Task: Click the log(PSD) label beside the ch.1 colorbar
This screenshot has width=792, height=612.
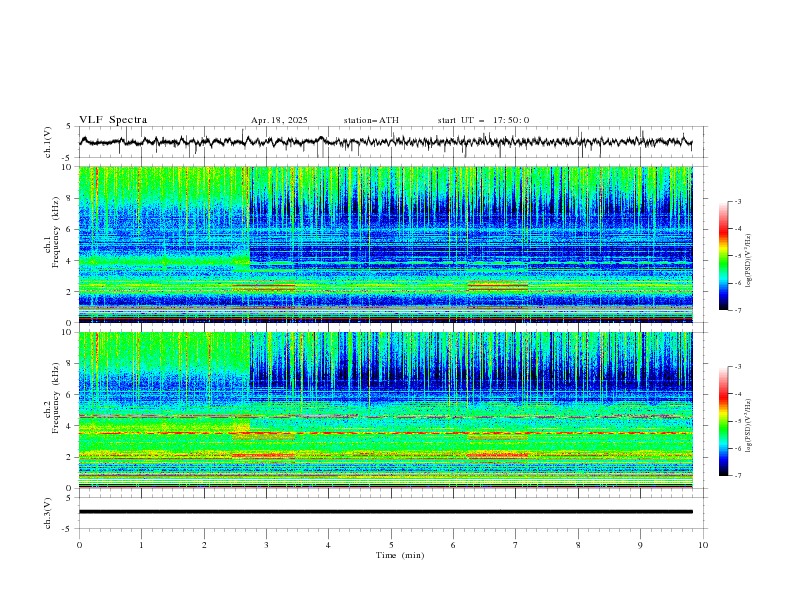Action: pyautogui.click(x=749, y=261)
